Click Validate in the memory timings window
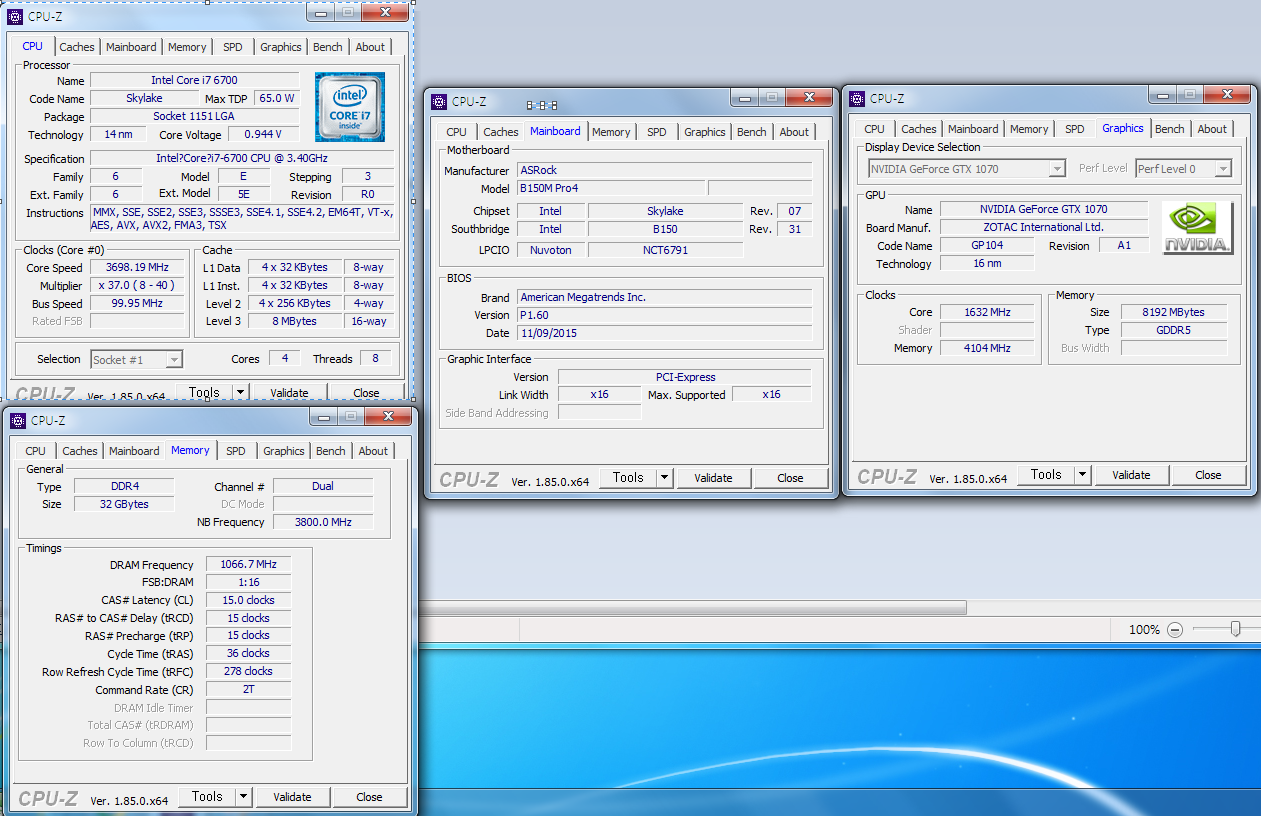This screenshot has height=816, width=1261. tap(292, 797)
